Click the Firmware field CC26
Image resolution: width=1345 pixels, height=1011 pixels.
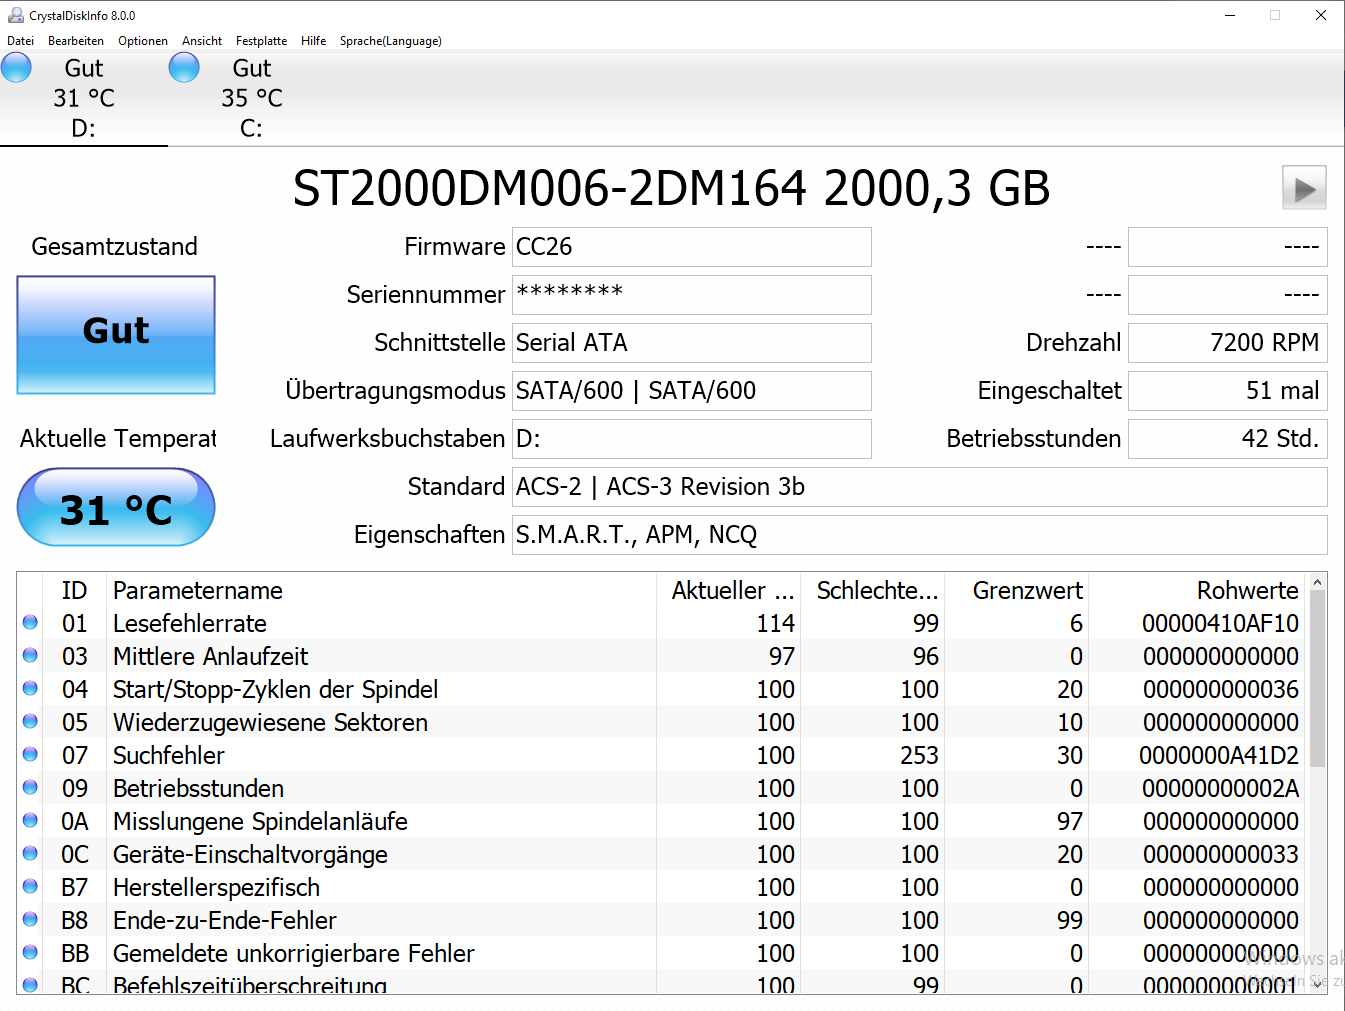pyautogui.click(x=692, y=247)
